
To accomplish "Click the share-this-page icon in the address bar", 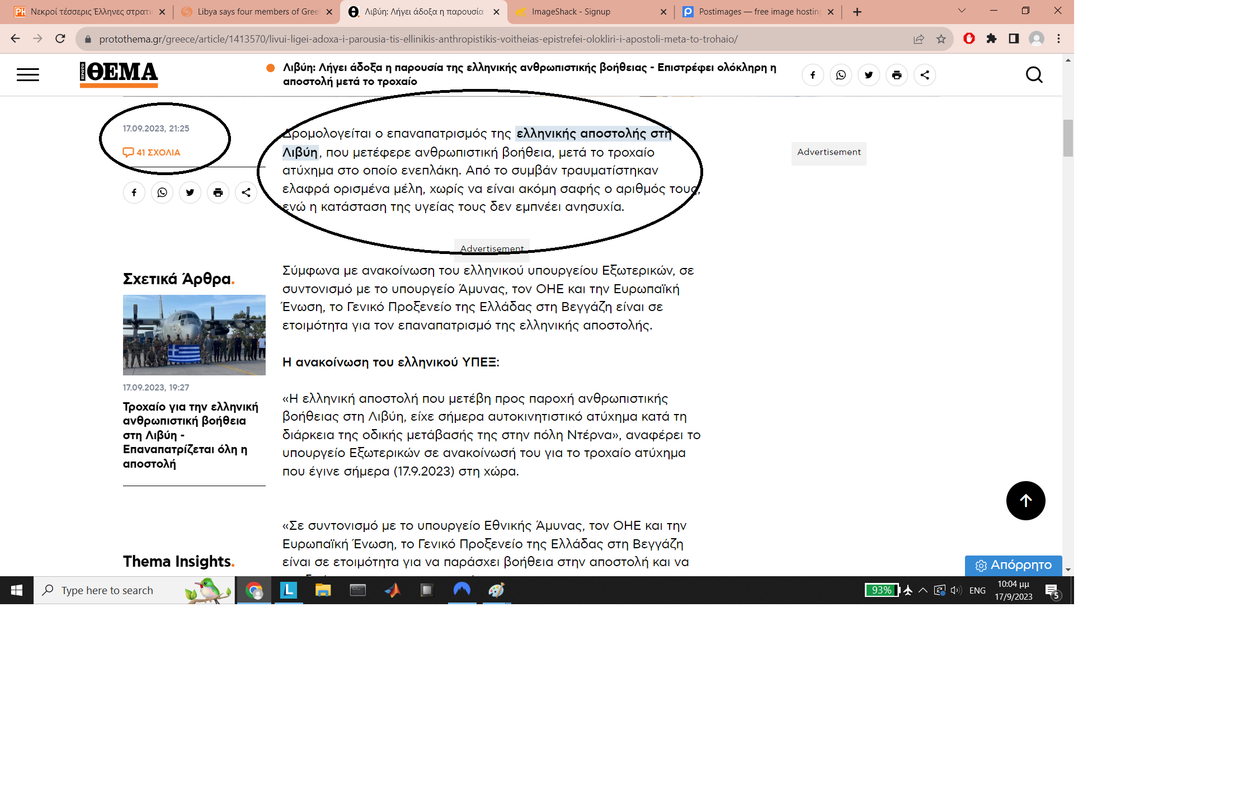I will point(918,39).
